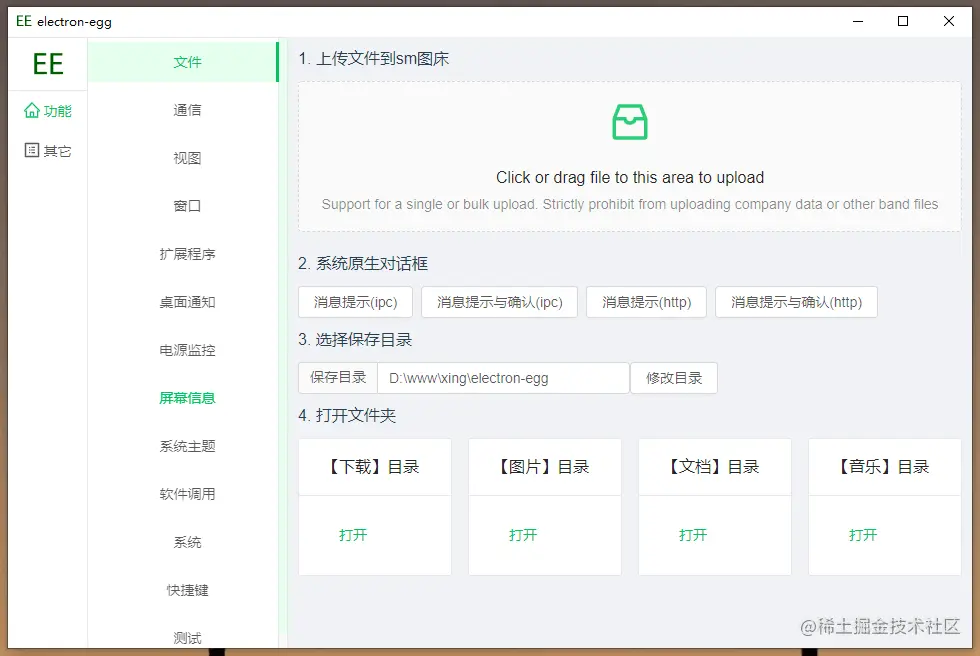Open the 通信 menu item

pyautogui.click(x=187, y=110)
